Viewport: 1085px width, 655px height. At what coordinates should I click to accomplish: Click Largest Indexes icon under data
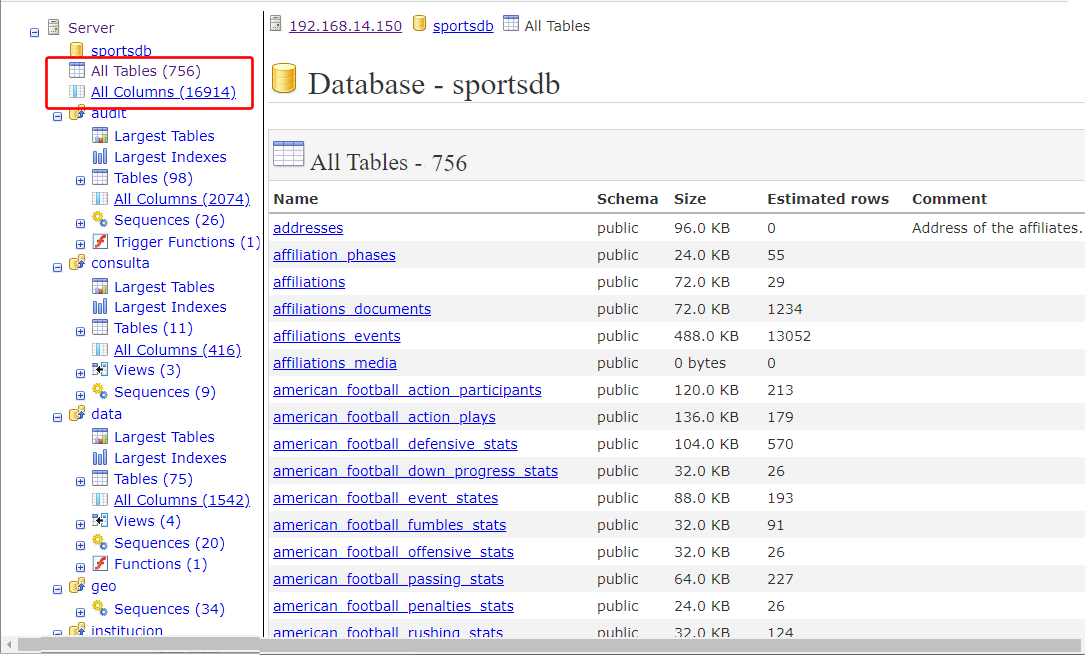point(100,457)
